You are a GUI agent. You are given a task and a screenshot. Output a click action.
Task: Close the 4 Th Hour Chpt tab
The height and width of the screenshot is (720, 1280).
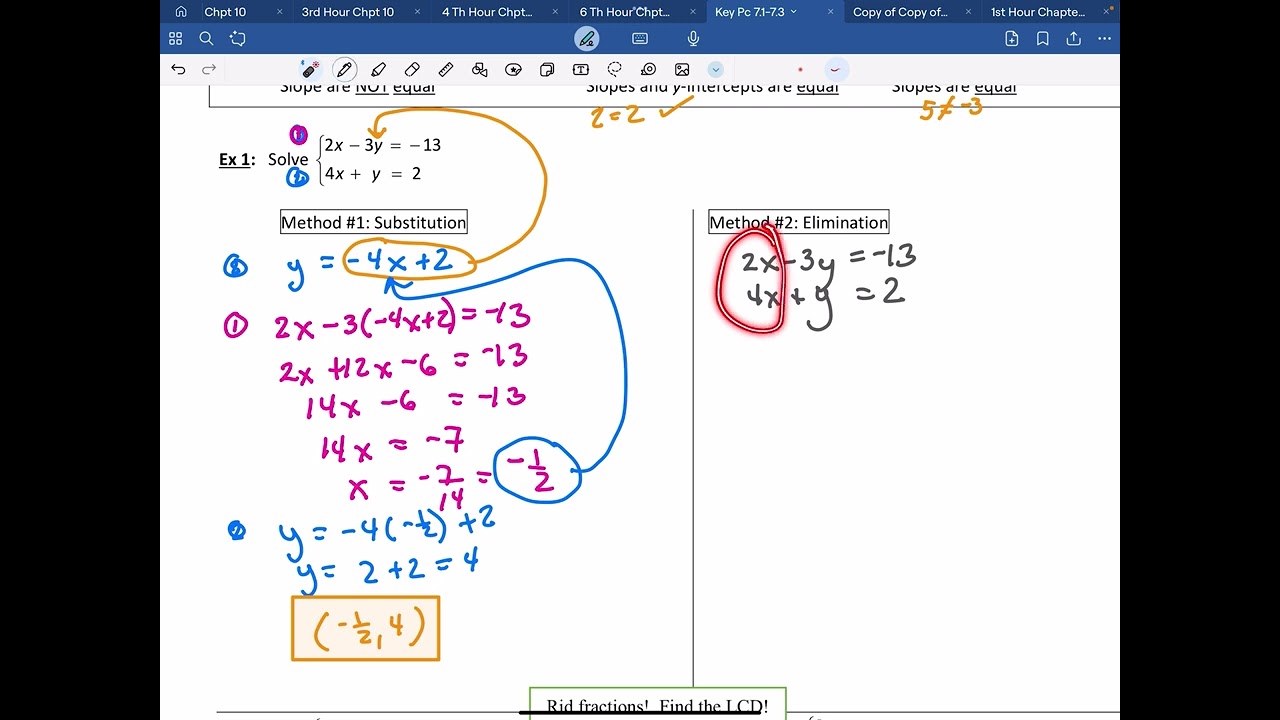tap(555, 12)
